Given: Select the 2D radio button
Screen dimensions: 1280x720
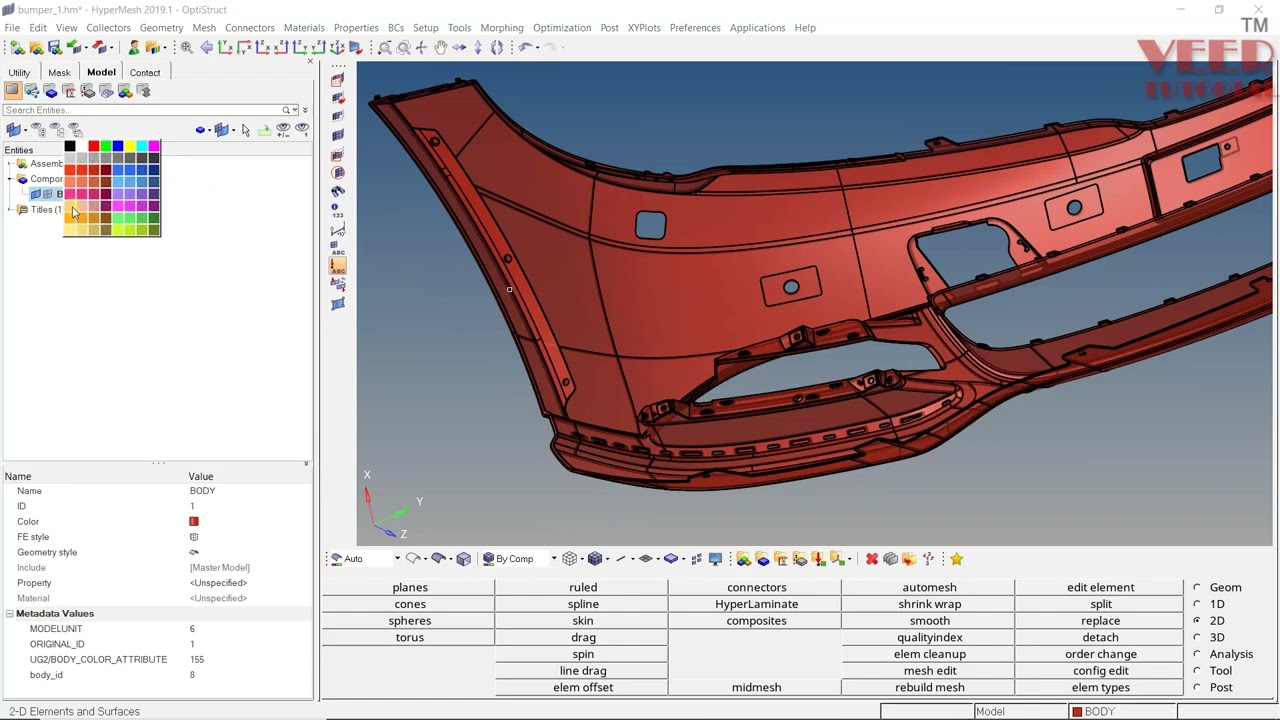Looking at the screenshot, I should [1197, 621].
